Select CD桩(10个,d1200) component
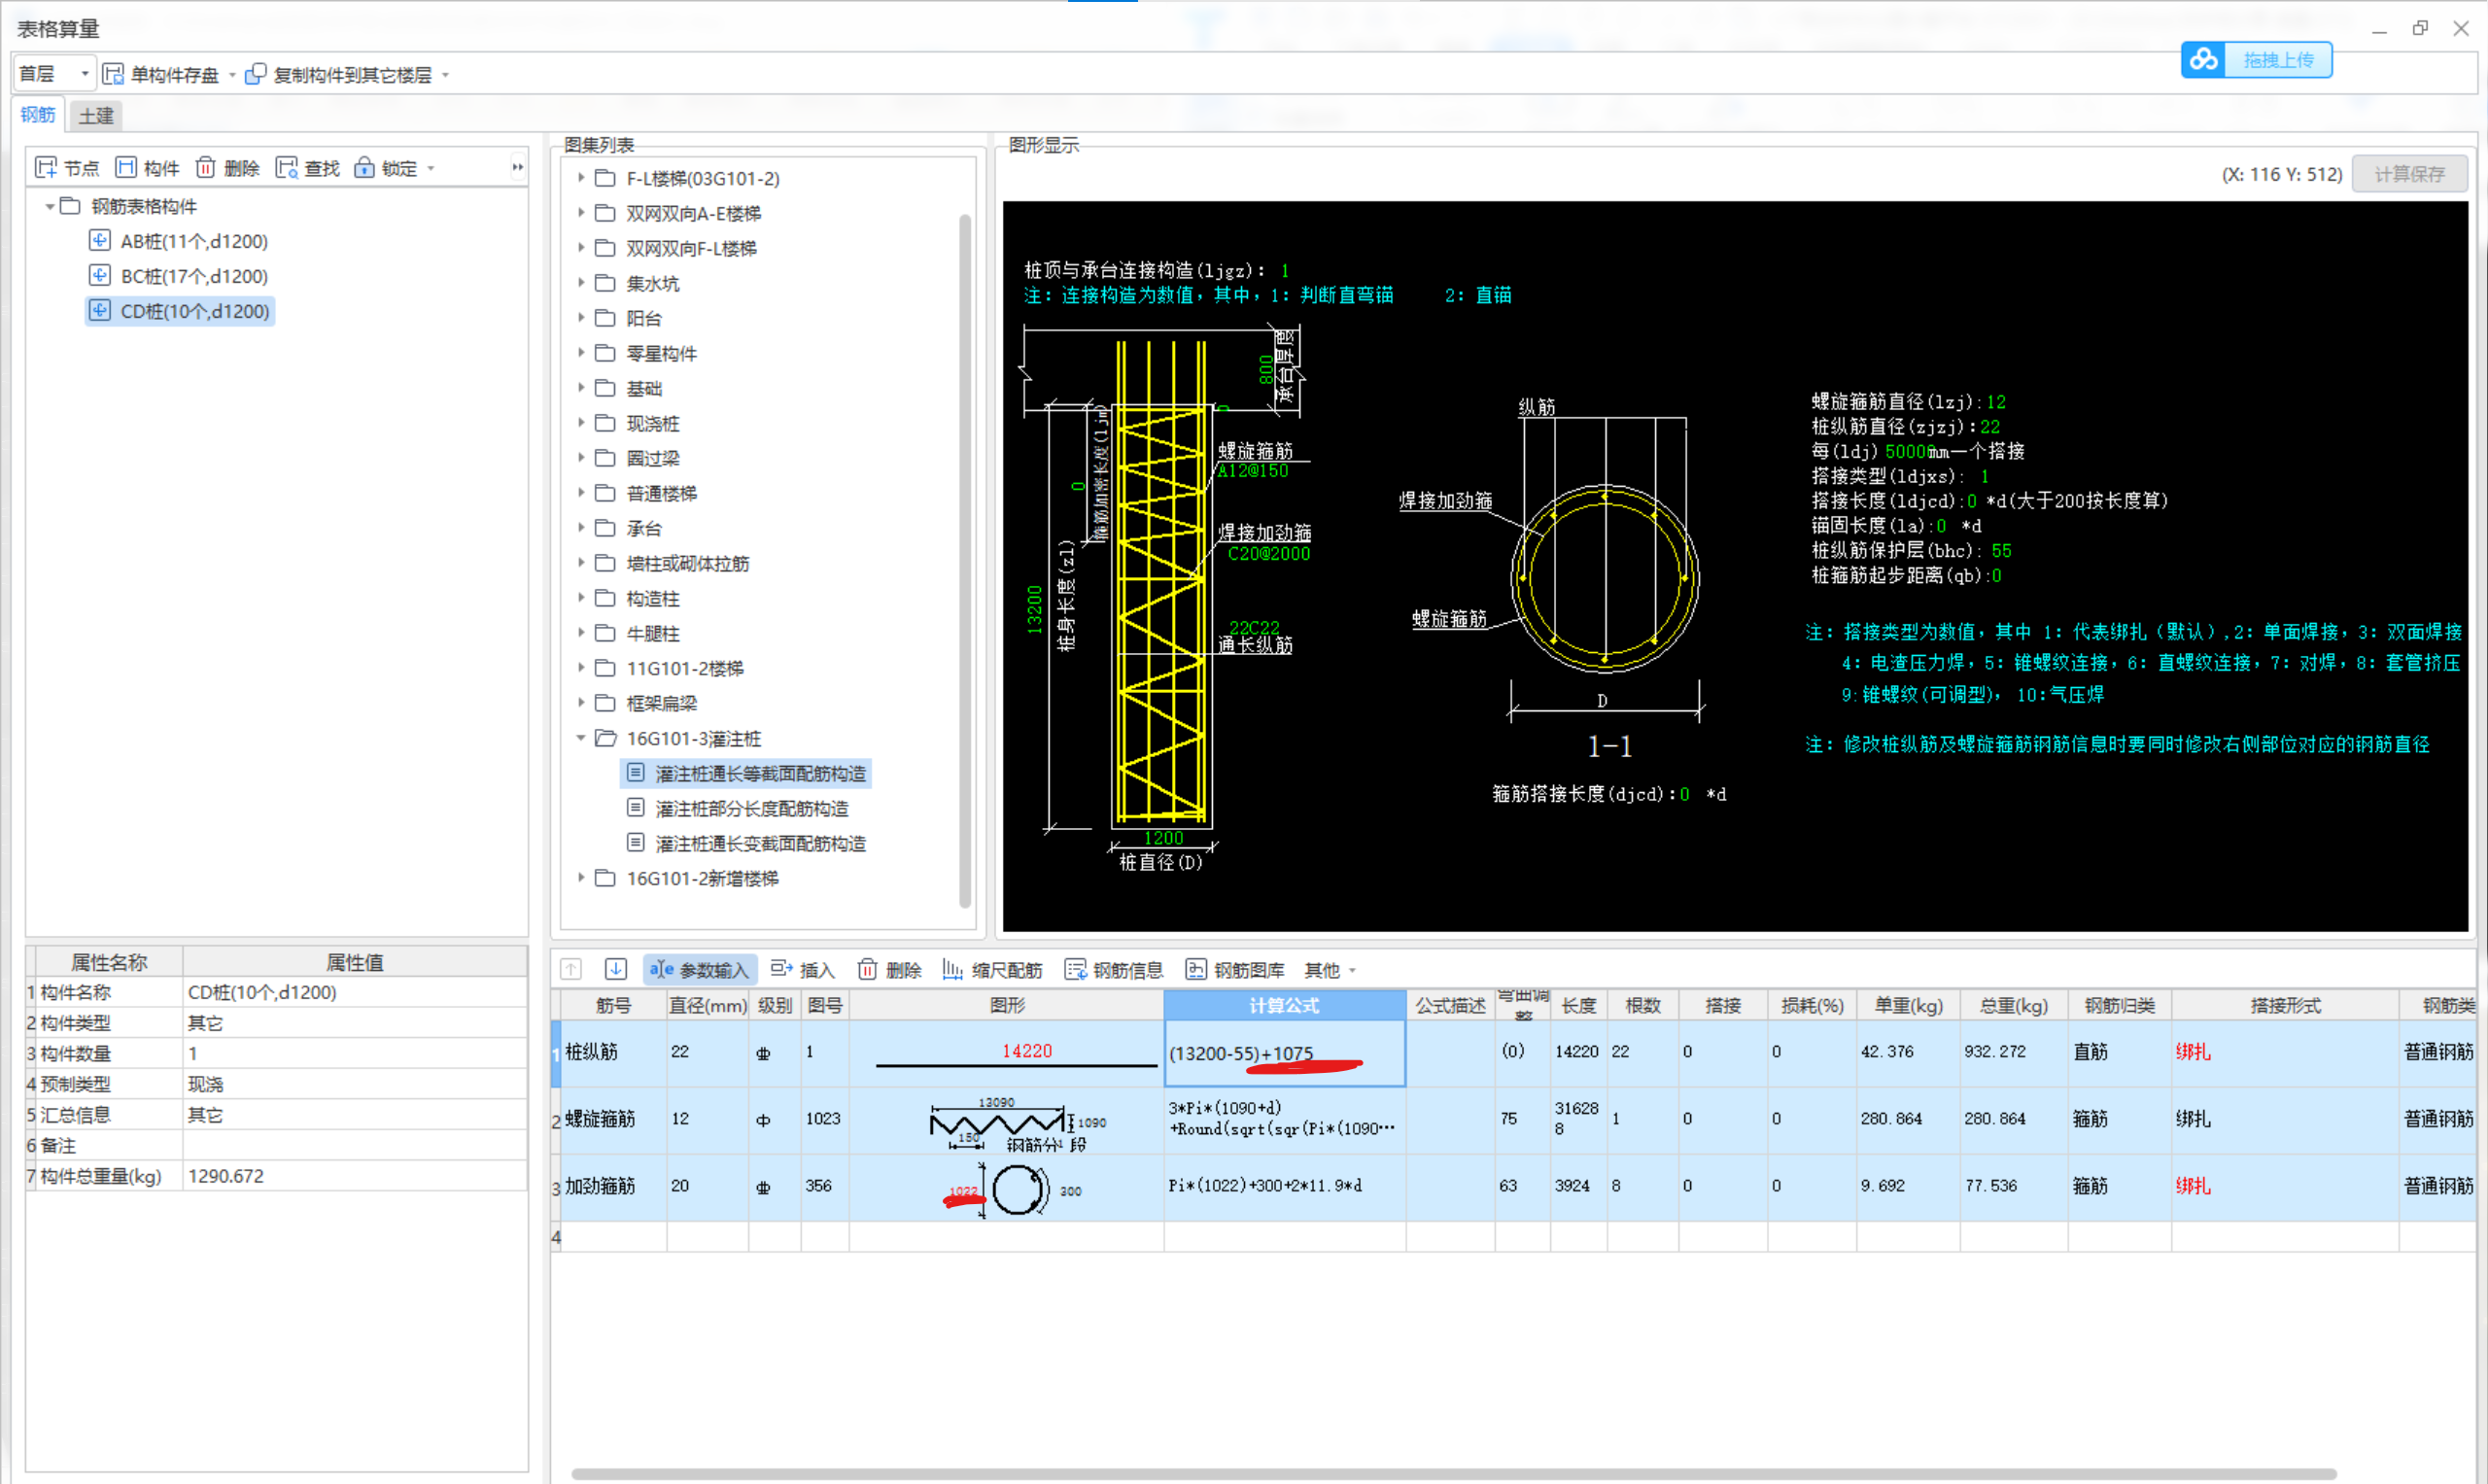 (181, 311)
